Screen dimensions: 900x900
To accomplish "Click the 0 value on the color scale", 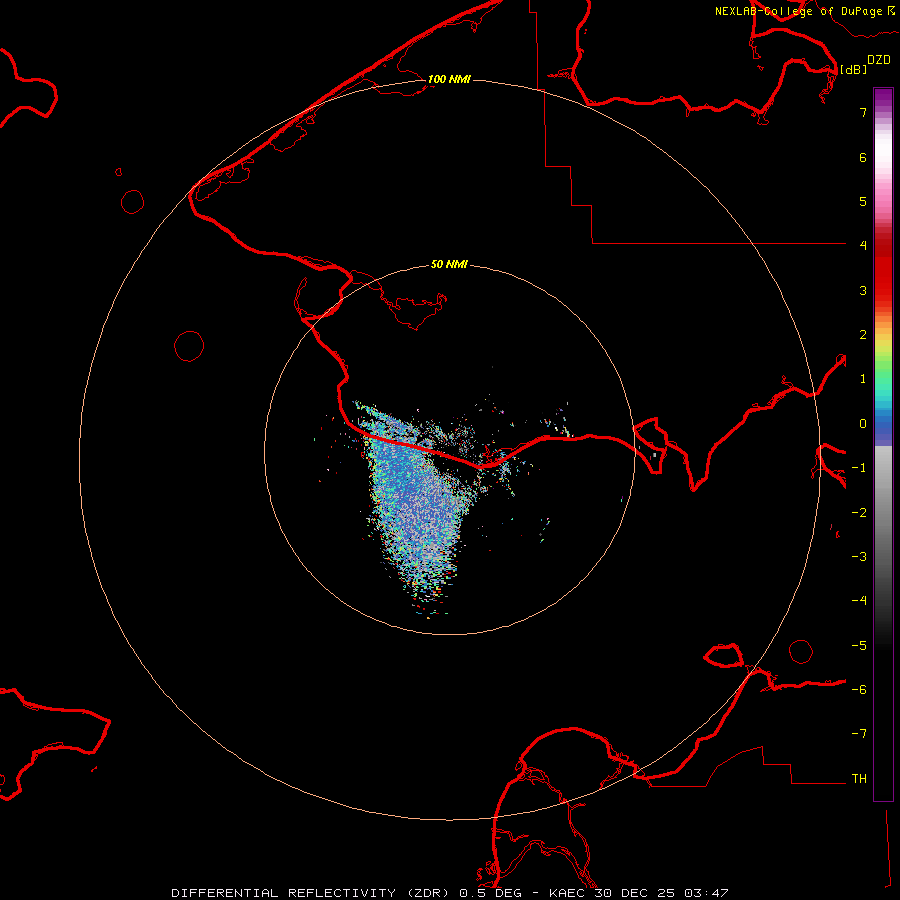I will point(863,424).
